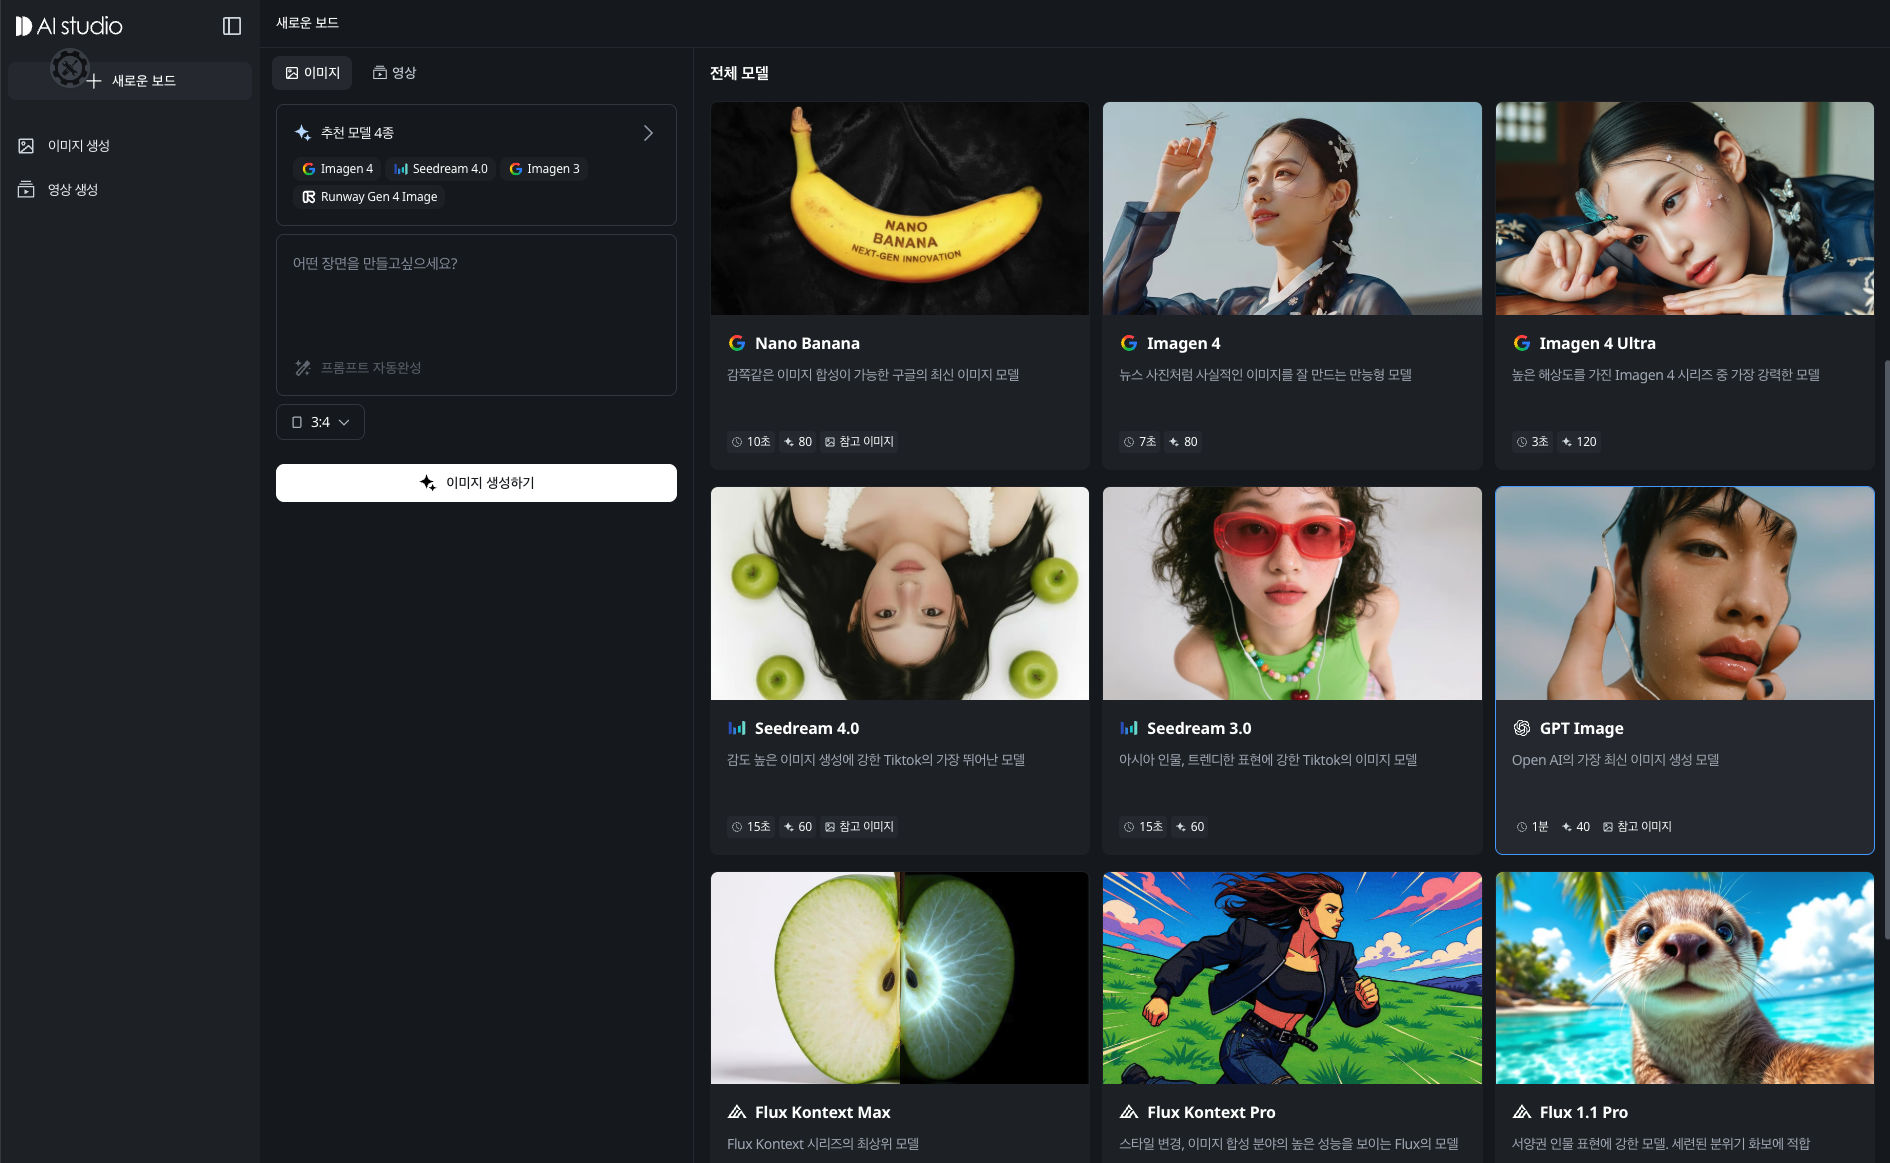1890x1163 pixels.
Task: Select the Imagen 4 recommended chip
Action: coord(337,169)
